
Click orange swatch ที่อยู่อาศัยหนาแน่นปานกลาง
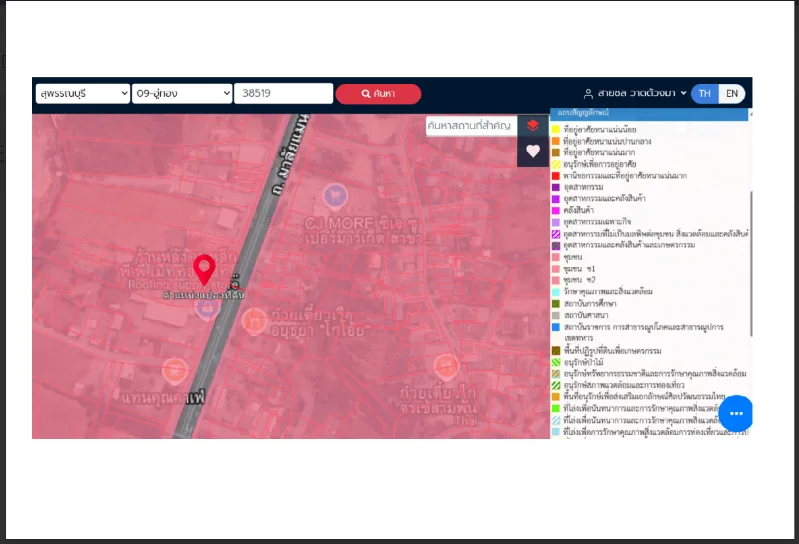pos(556,141)
